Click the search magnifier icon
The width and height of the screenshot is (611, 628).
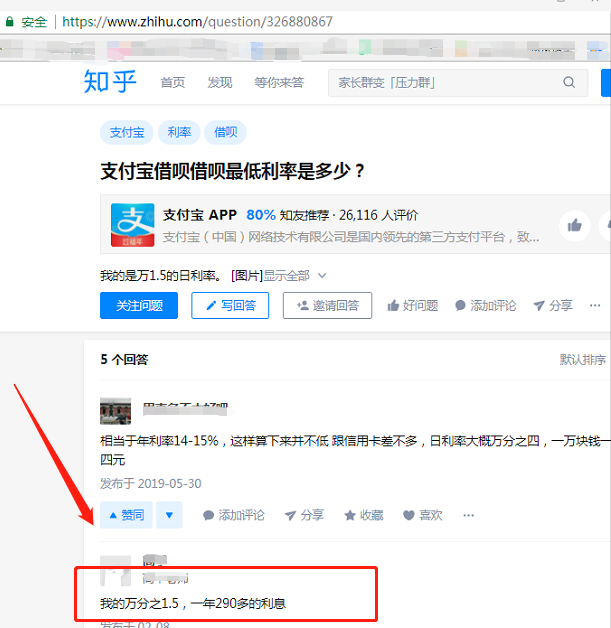tap(569, 83)
